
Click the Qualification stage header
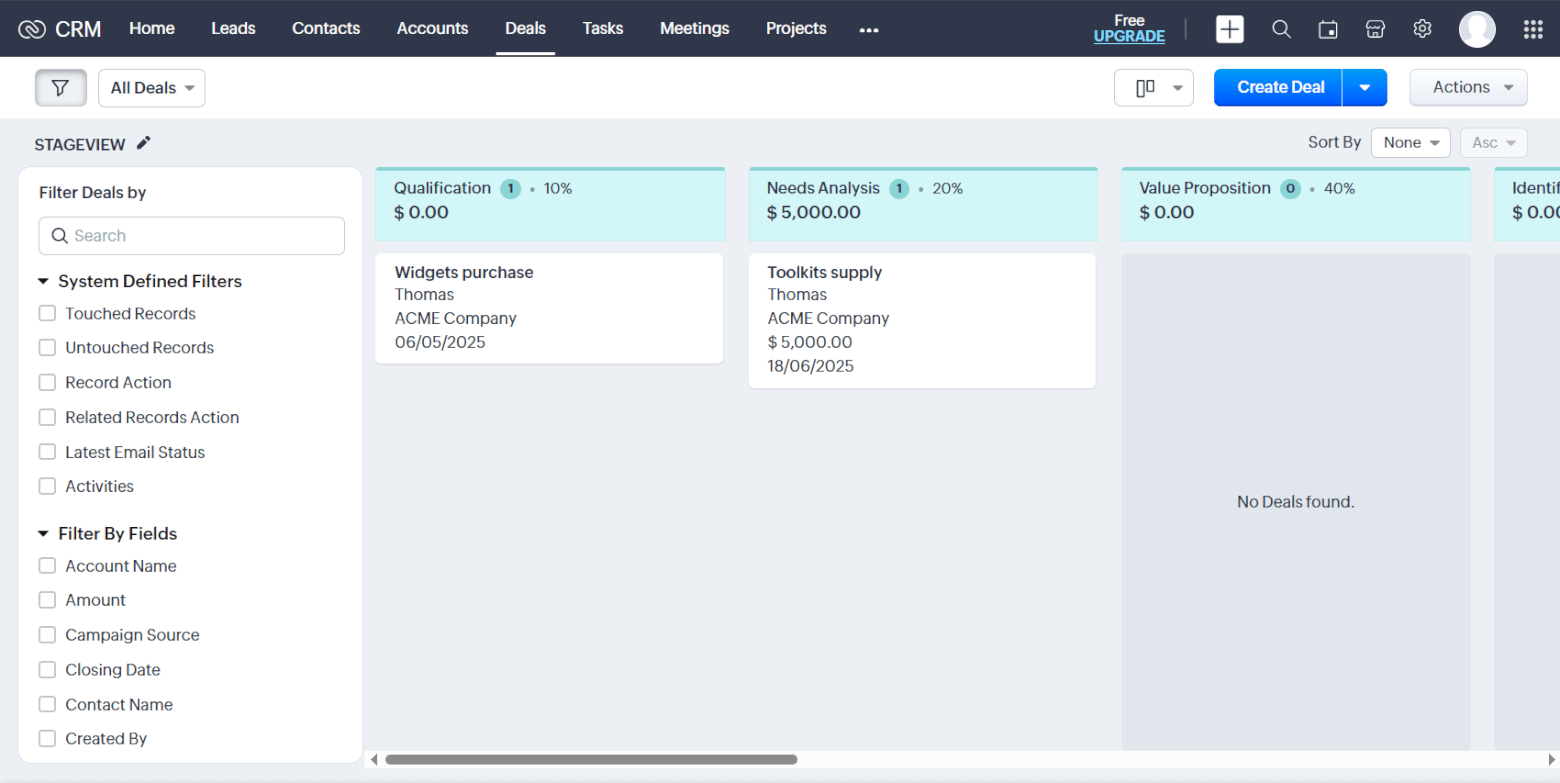(550, 205)
